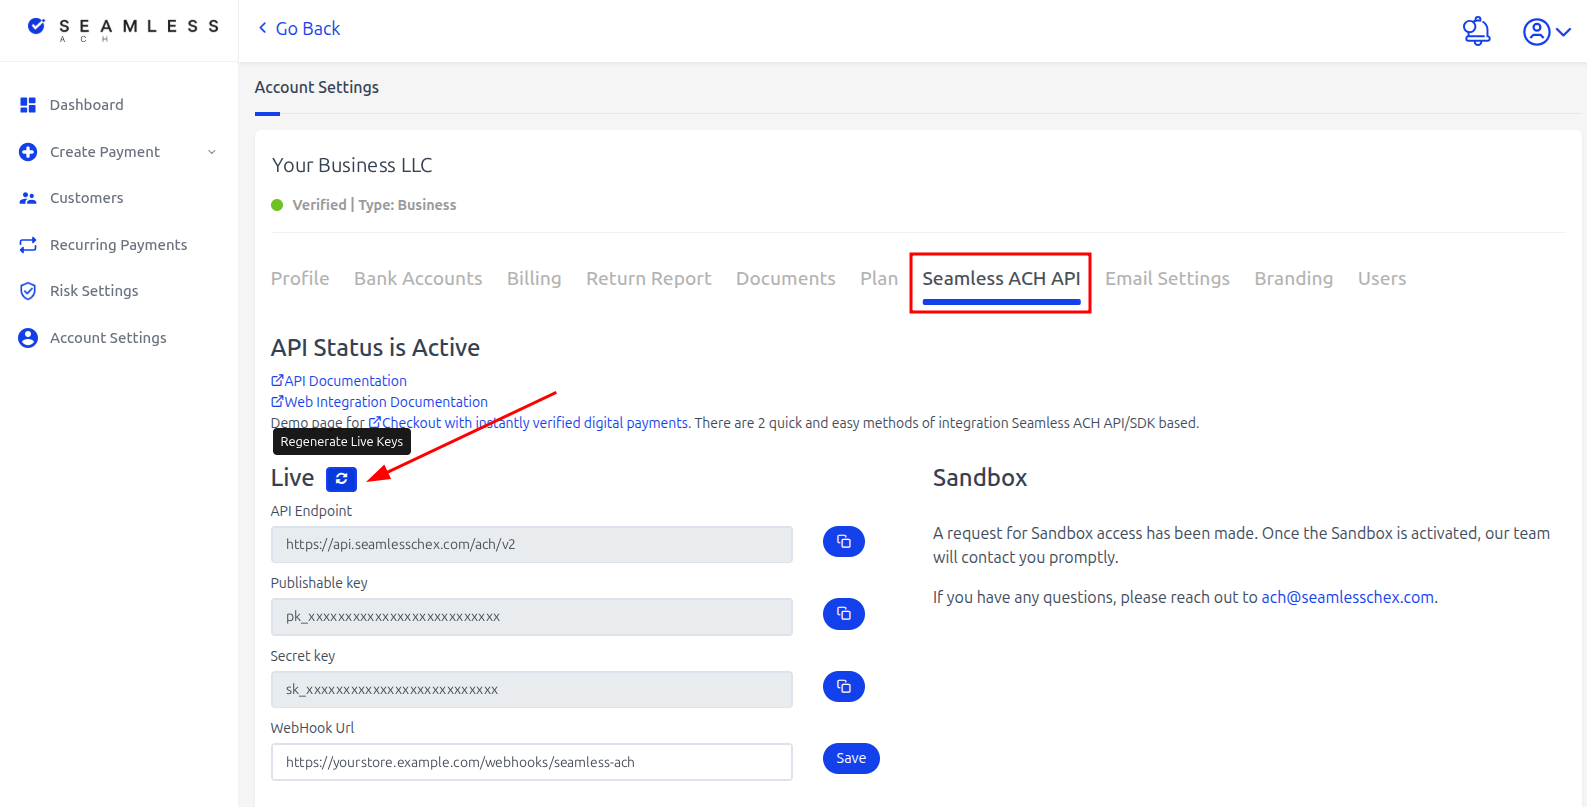The image size is (1587, 807).
Task: Copy the Publishable key
Action: tap(844, 614)
